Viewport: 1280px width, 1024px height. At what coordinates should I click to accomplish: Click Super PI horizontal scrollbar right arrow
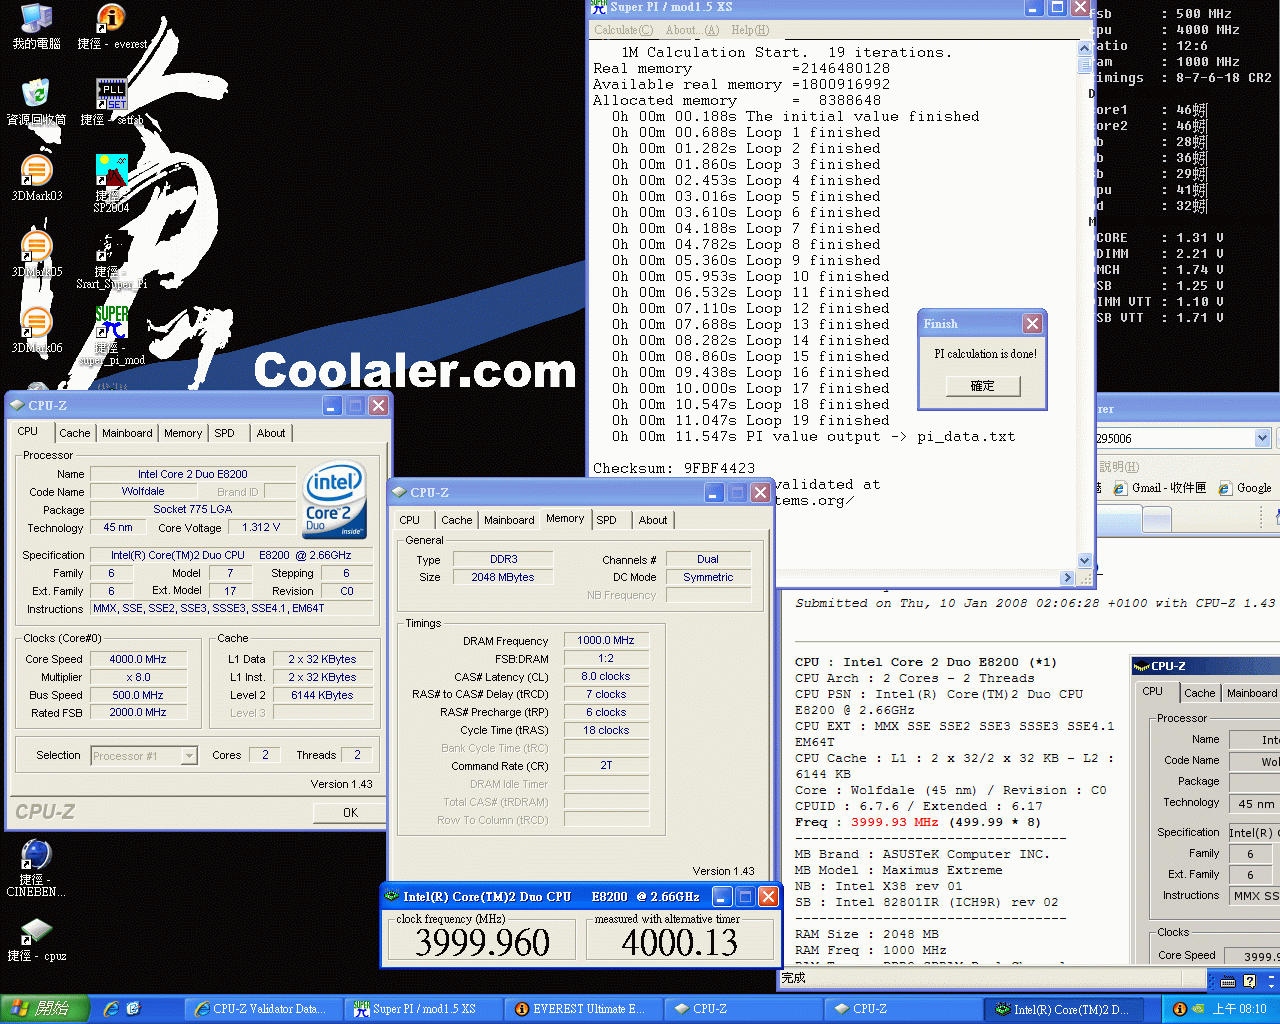tap(1067, 578)
